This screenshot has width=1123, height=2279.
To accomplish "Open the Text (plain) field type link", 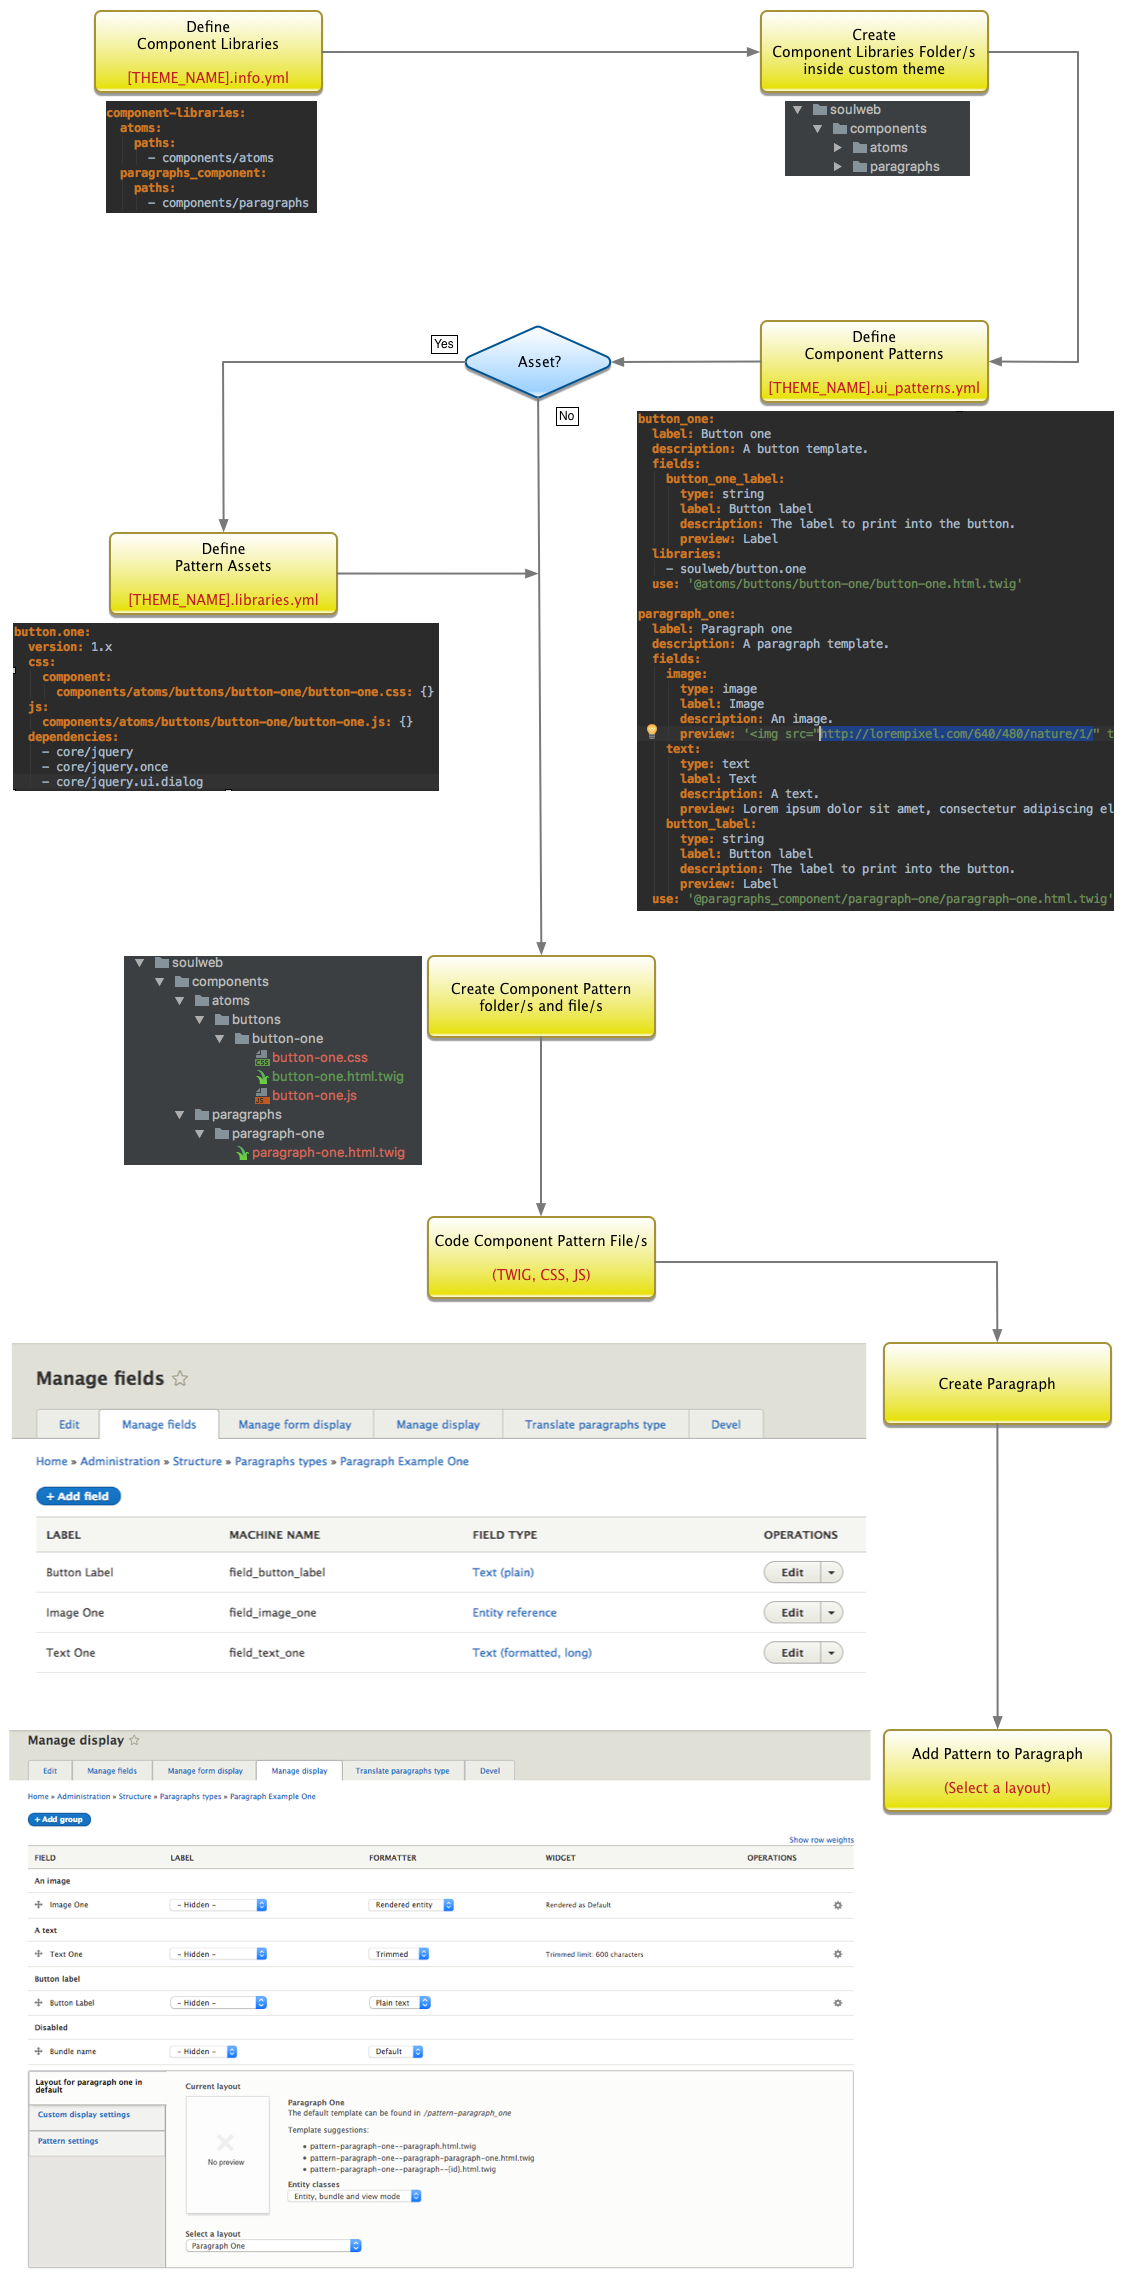I will click(503, 1572).
